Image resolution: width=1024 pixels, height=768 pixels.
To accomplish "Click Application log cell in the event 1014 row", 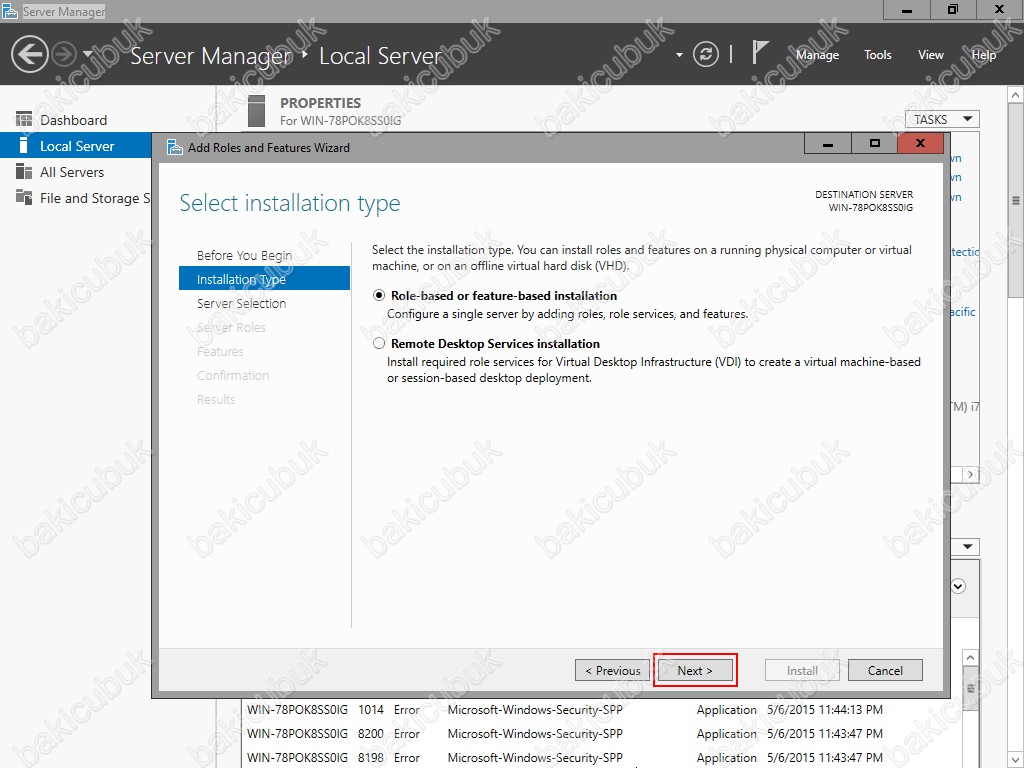I will [726, 710].
